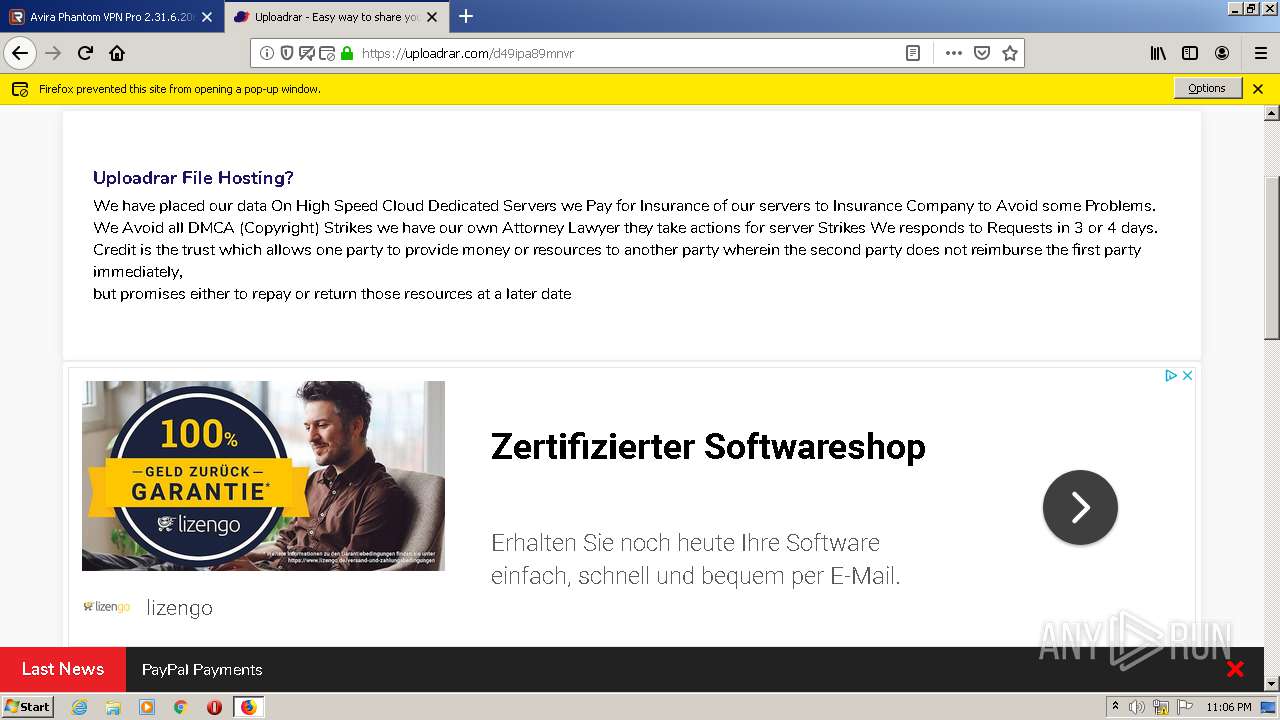
Task: Click the green padlock connection icon
Action: (x=347, y=53)
